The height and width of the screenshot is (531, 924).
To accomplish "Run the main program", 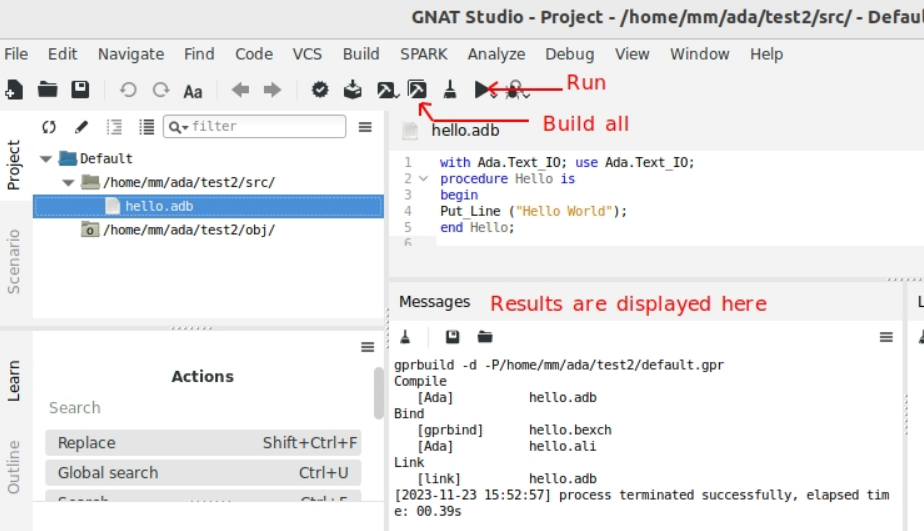I will [482, 90].
